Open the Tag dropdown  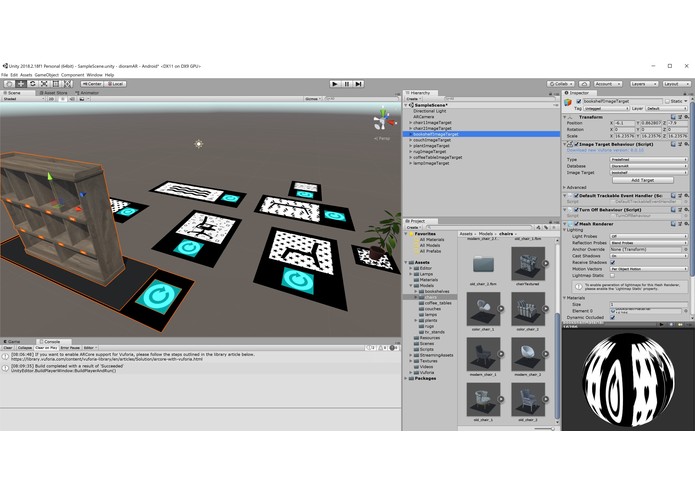[x=606, y=108]
